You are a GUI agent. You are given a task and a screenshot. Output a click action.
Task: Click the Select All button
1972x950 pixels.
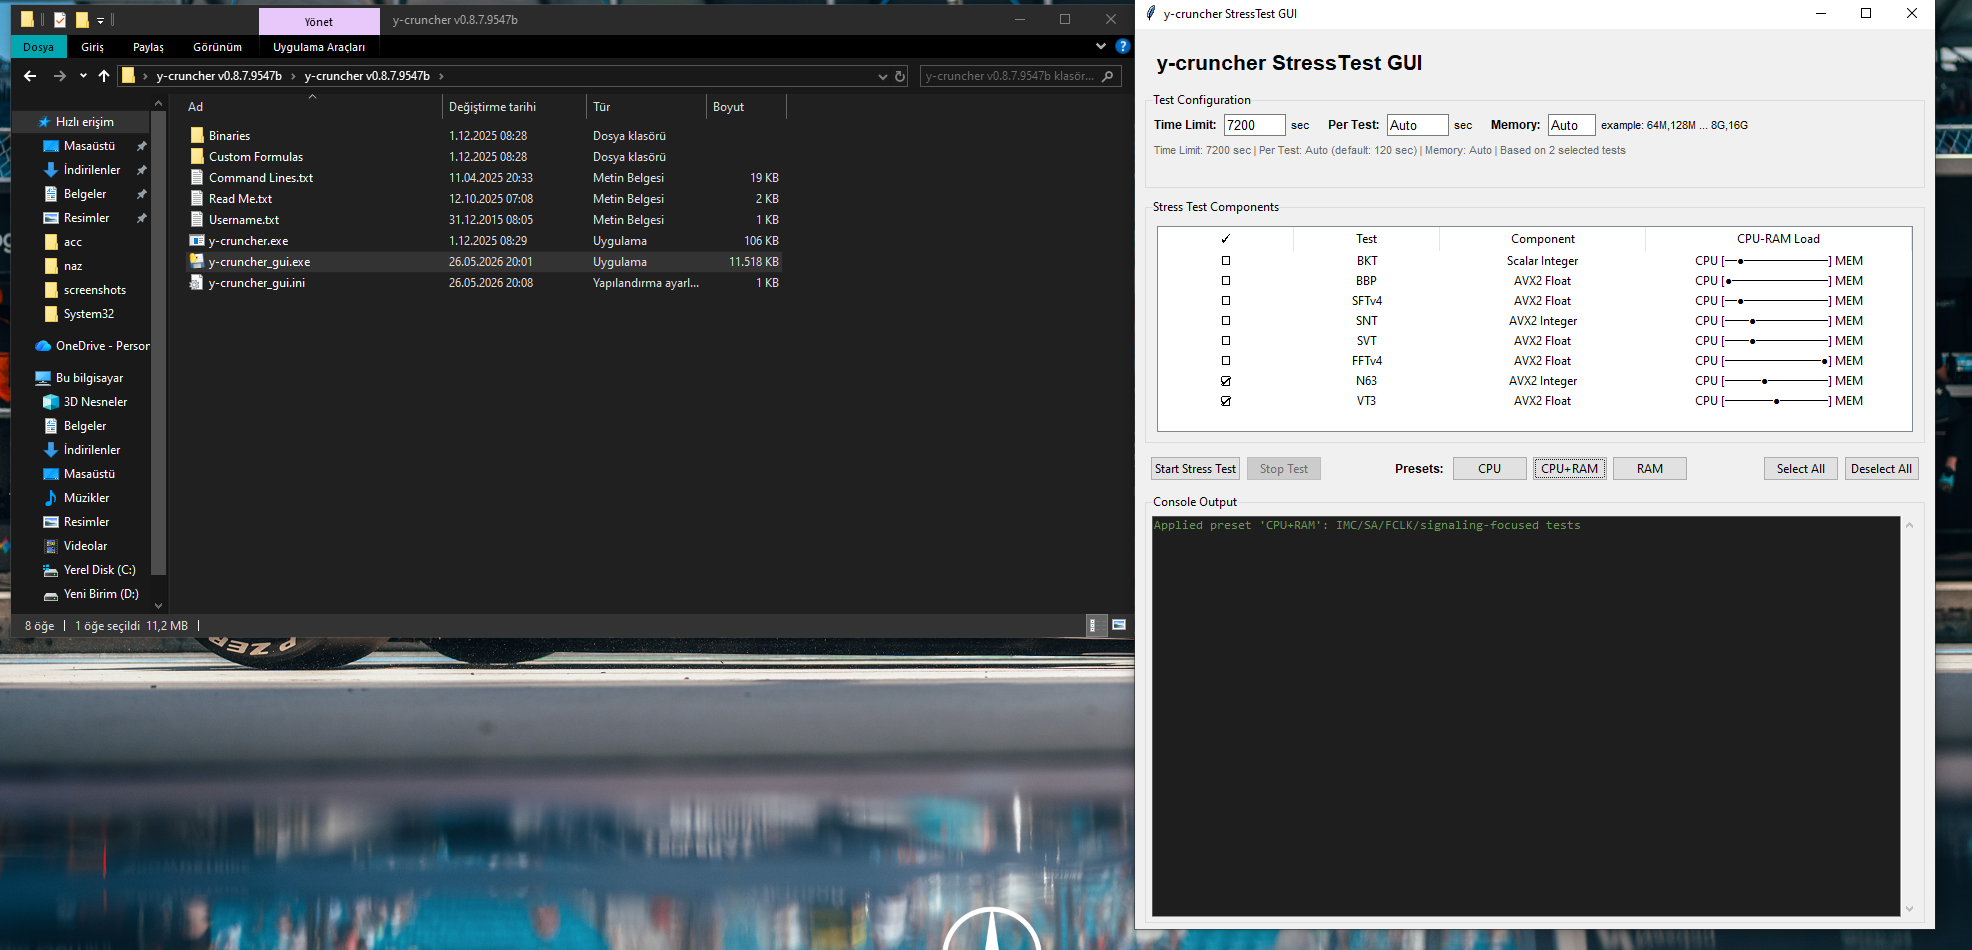(1801, 469)
